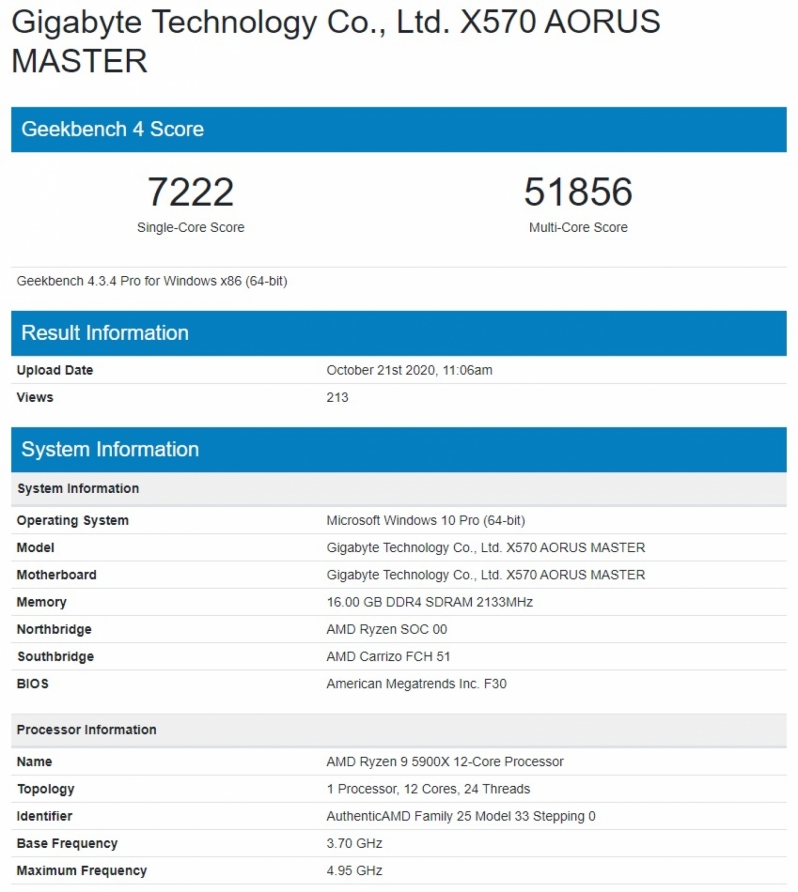The image size is (798, 892).
Task: Select the date October 21st 2020, 11:06am
Action: pos(409,370)
